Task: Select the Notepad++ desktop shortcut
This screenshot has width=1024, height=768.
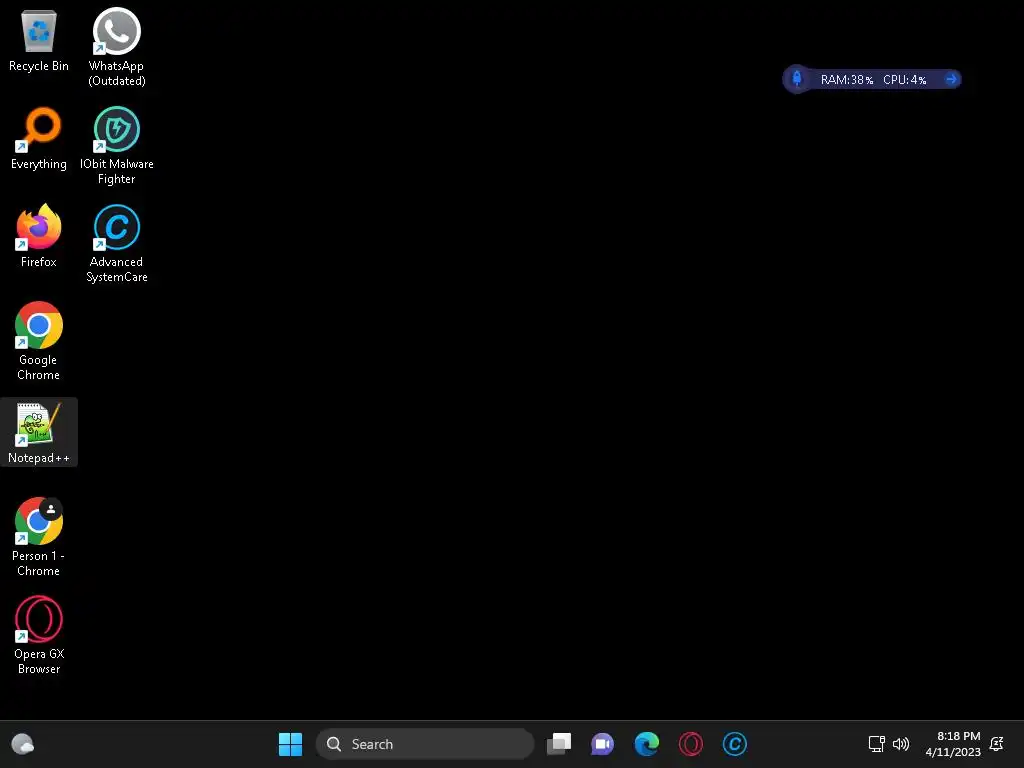Action: point(39,432)
